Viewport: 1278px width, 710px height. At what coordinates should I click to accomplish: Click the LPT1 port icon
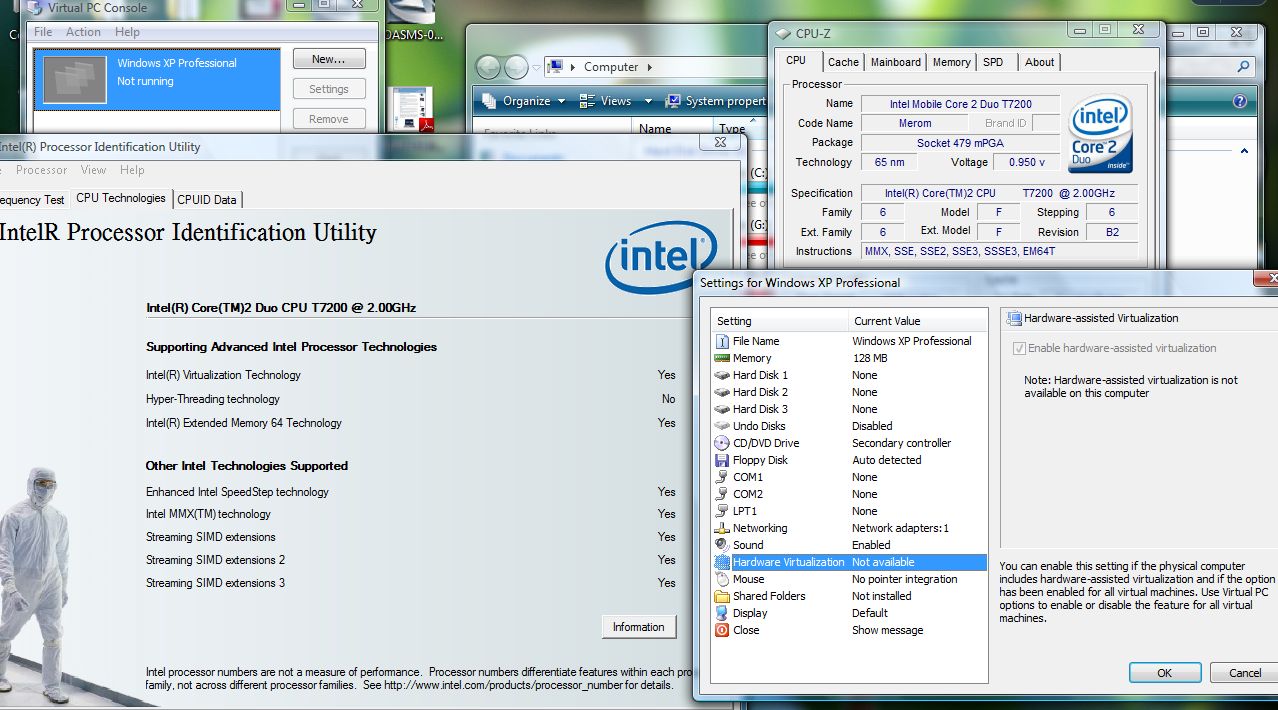722,511
